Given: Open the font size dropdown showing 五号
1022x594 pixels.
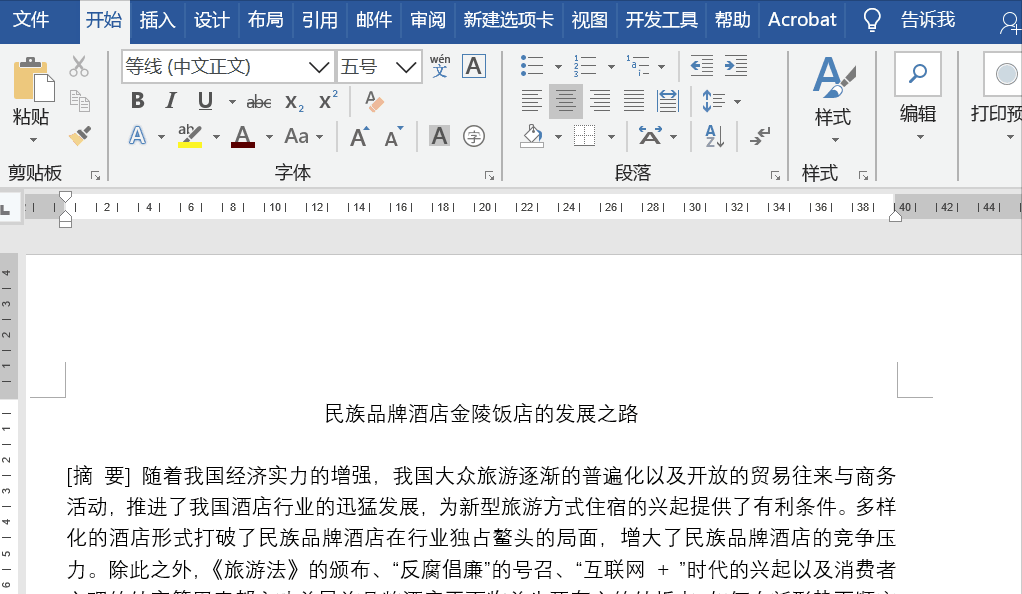Looking at the screenshot, I should tap(404, 66).
